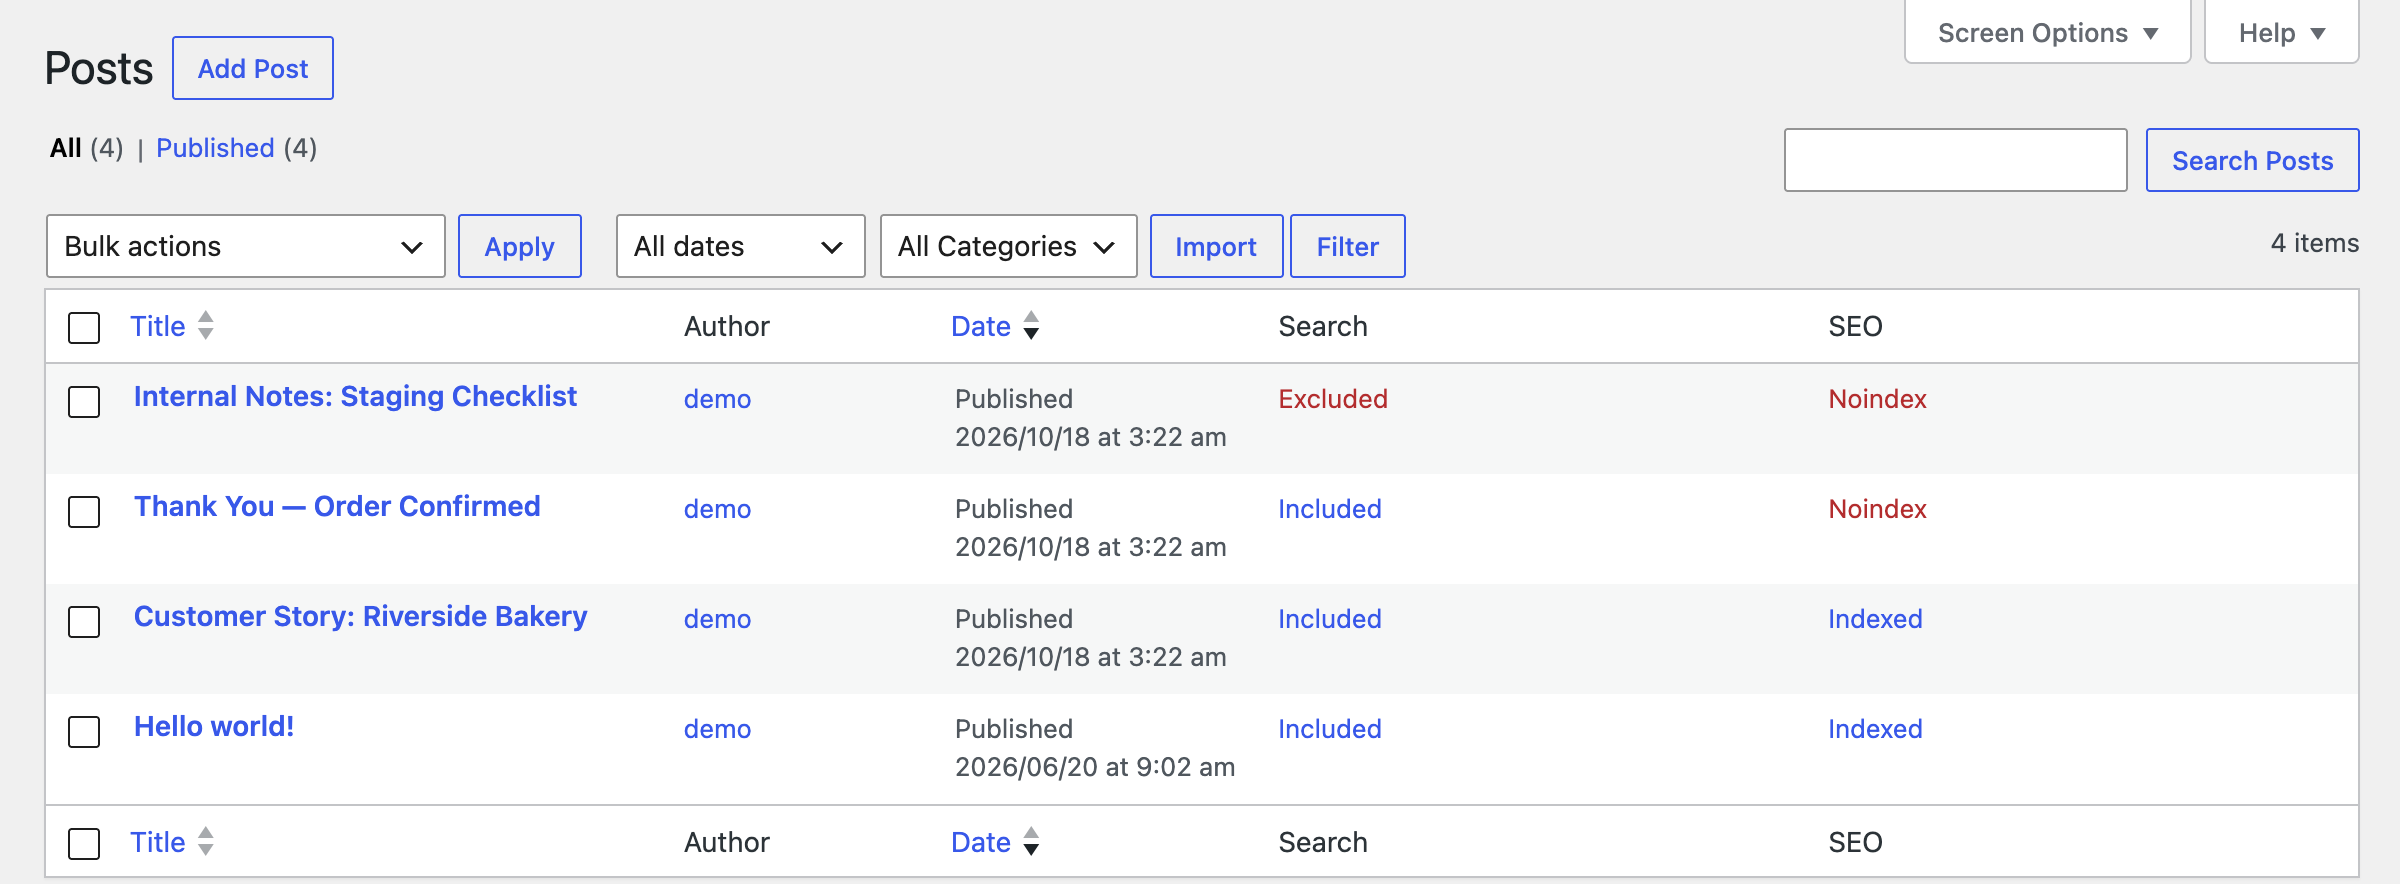Sort posts using the Title sort arrows in header
Screen dimensions: 2400x884
pos(205,326)
